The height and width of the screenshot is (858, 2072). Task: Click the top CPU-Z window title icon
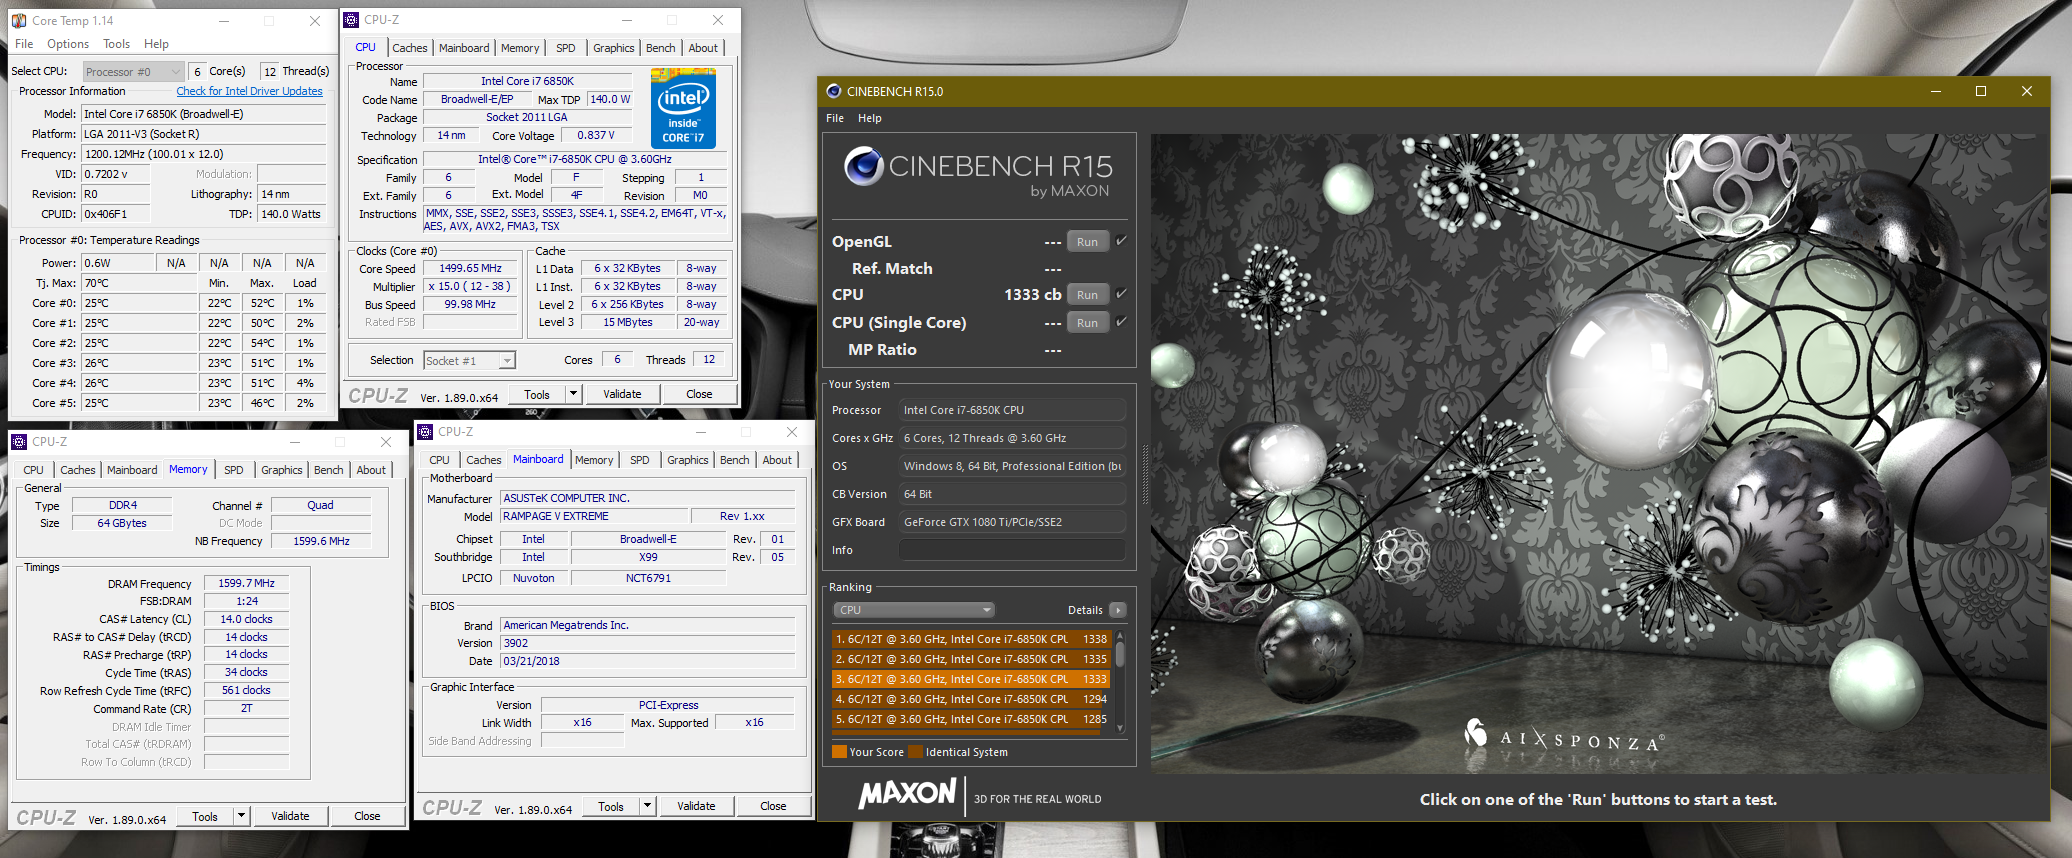coord(351,19)
